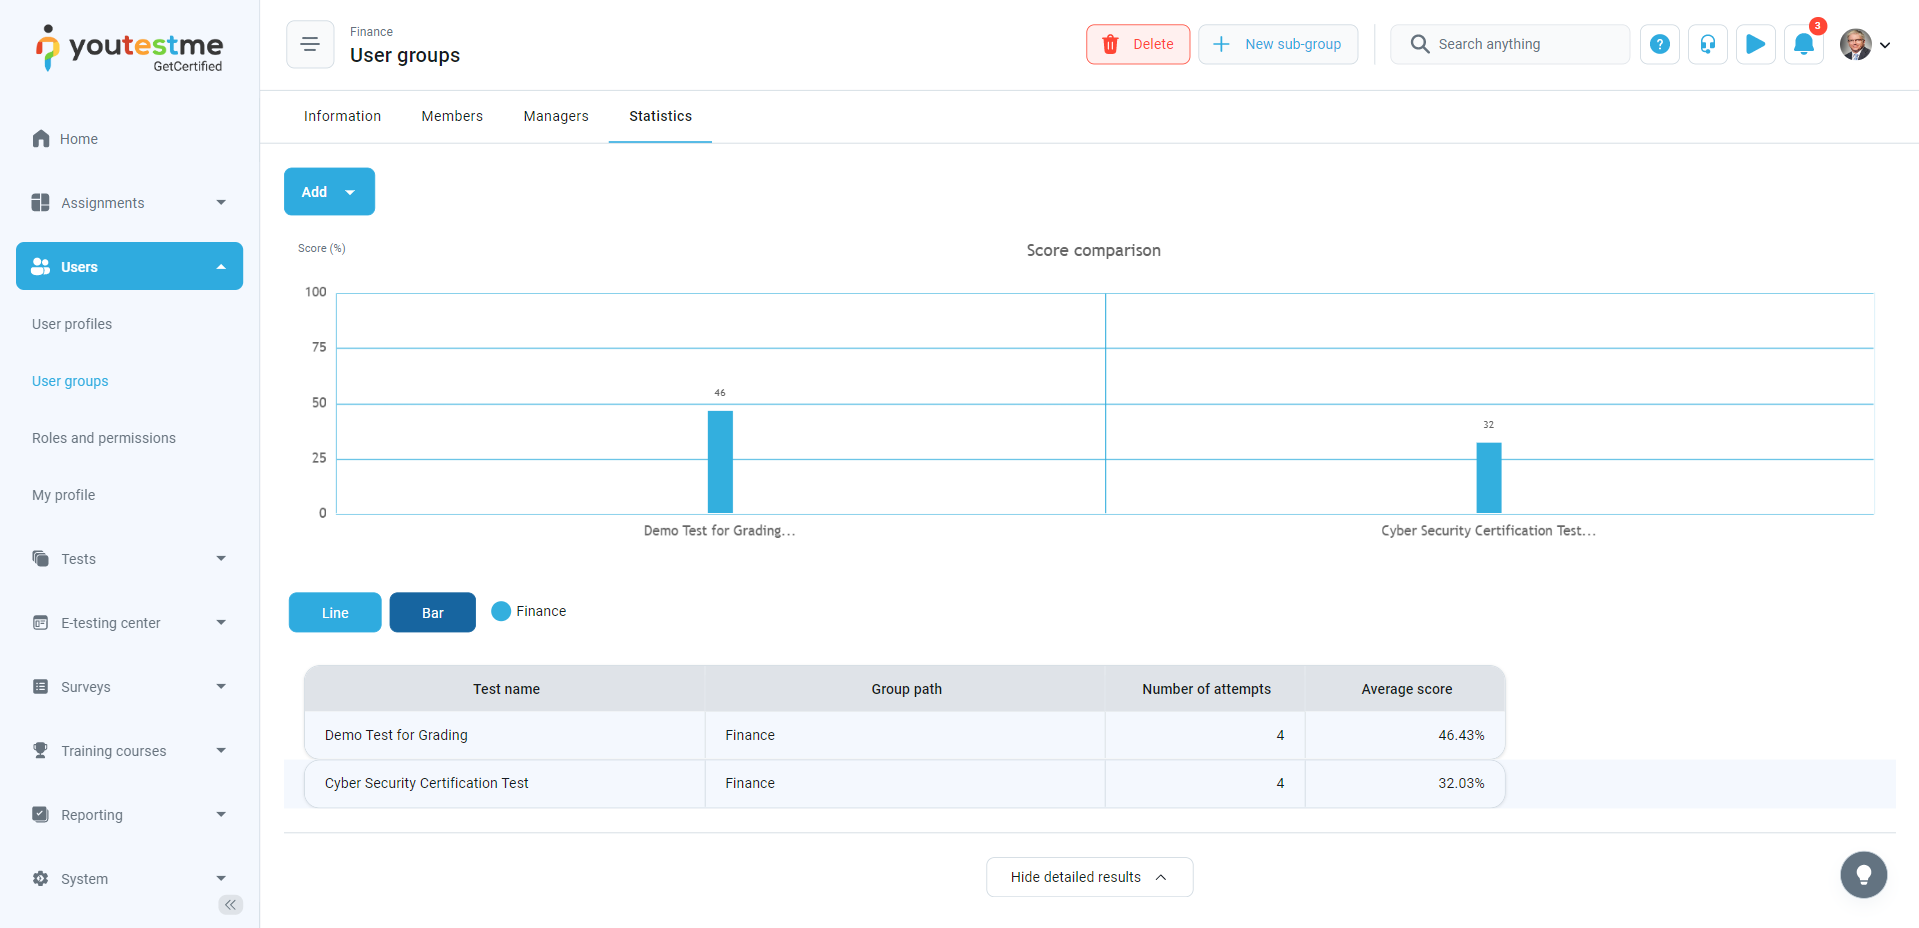Screen dimensions: 1919x928
Task: Collapse sidebar with double chevron icon
Action: tap(230, 905)
